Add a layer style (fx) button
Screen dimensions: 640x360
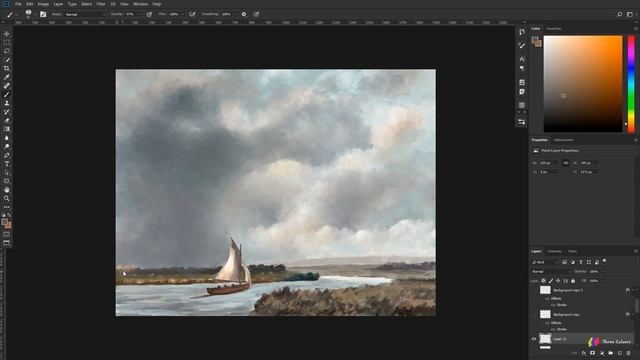click(x=584, y=353)
